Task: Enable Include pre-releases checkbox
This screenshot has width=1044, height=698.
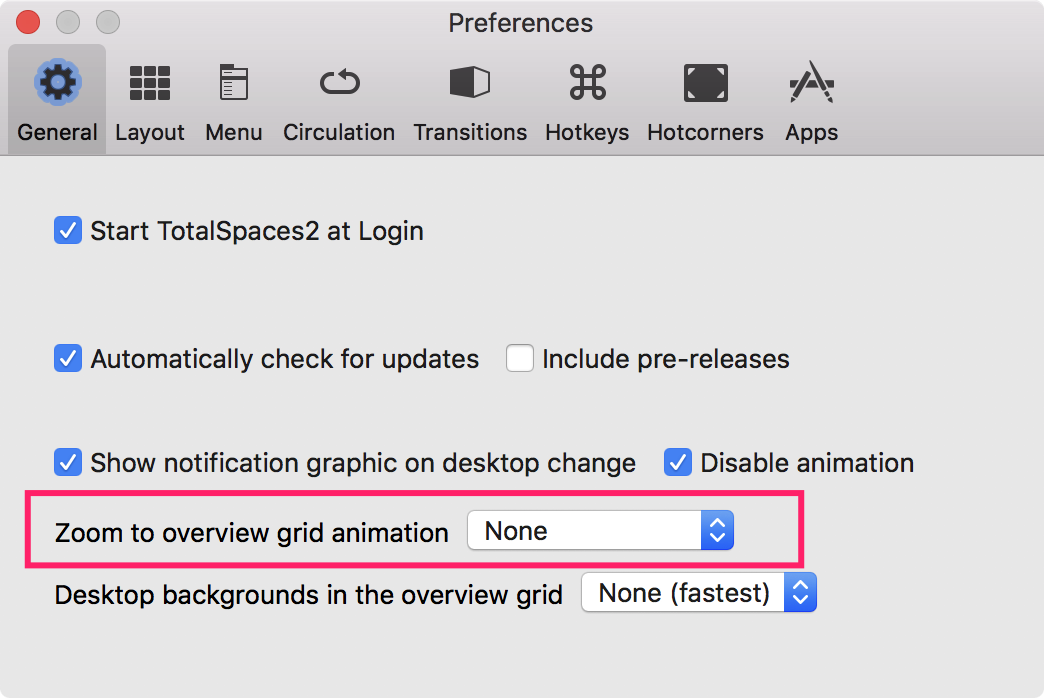Action: click(520, 359)
